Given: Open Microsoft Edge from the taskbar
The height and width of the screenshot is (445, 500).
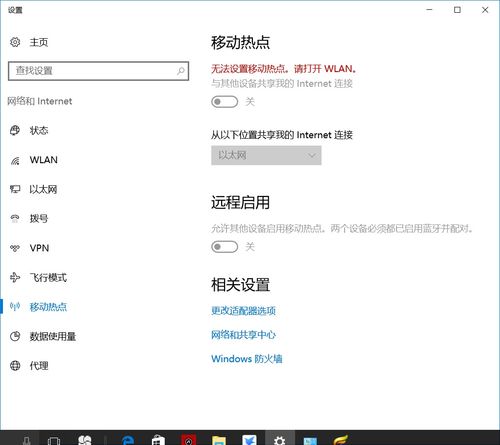Looking at the screenshot, I should [x=128, y=439].
